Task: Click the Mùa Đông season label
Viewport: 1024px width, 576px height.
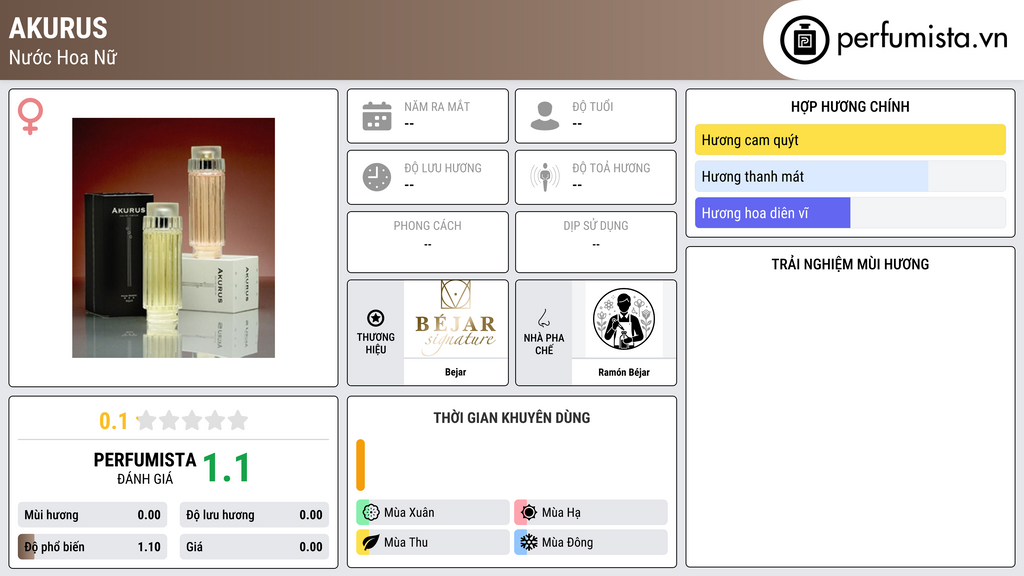Action: [567, 542]
